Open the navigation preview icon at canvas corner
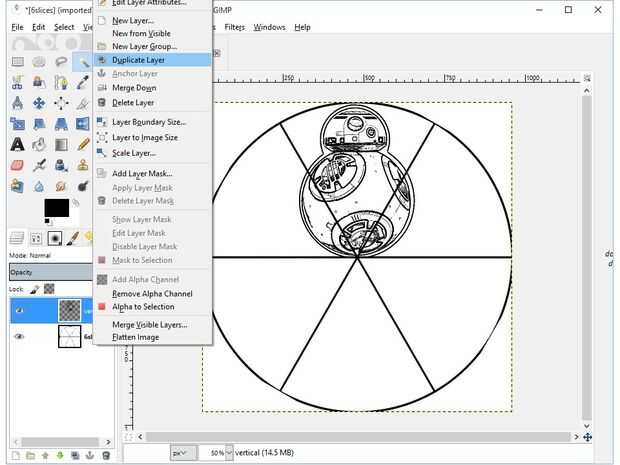This screenshot has width=620, height=465. point(588,437)
